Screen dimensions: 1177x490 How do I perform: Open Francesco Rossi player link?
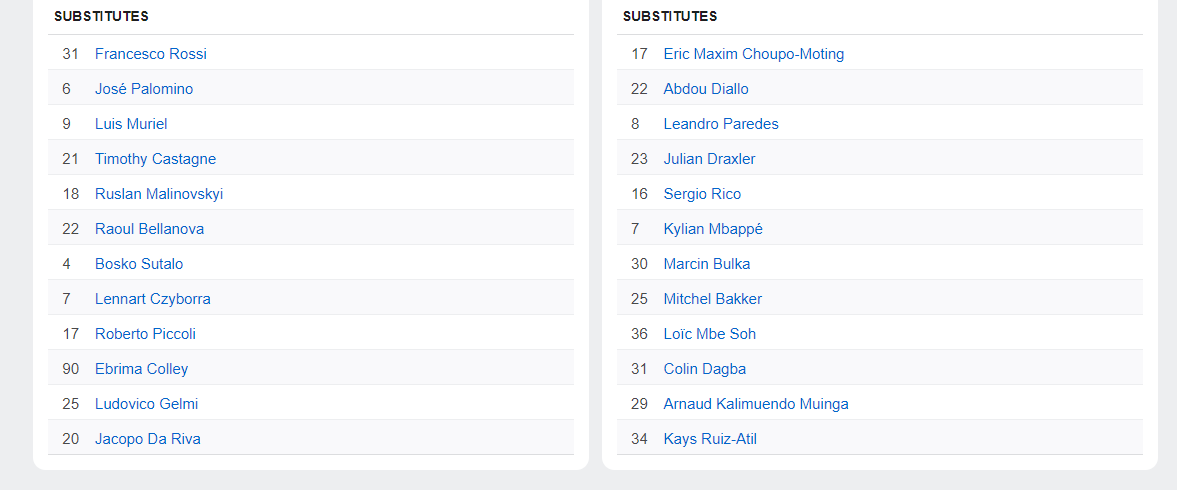pyautogui.click(x=150, y=54)
